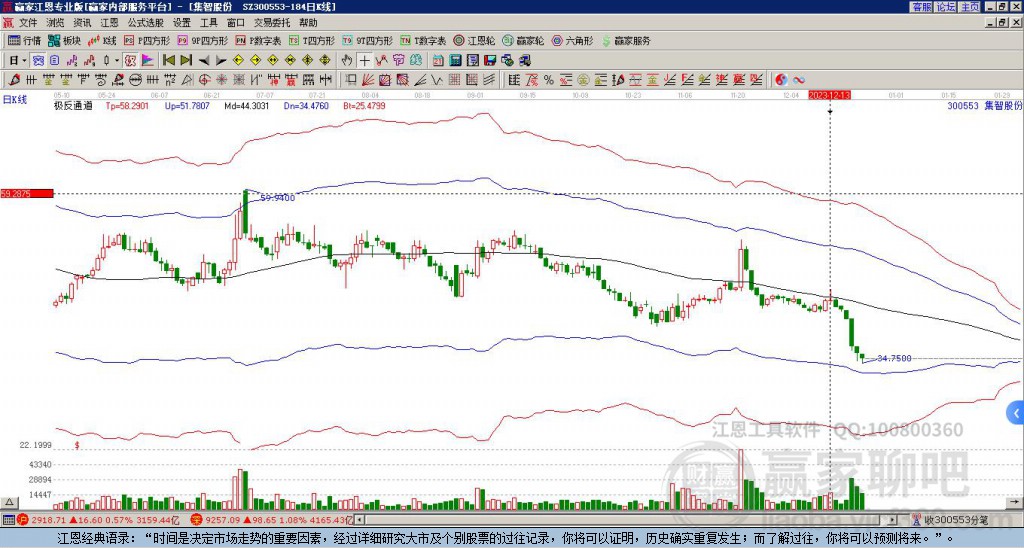The width and height of the screenshot is (1024, 548).
Task: Click the save floppy disk icon
Action: 490,61
